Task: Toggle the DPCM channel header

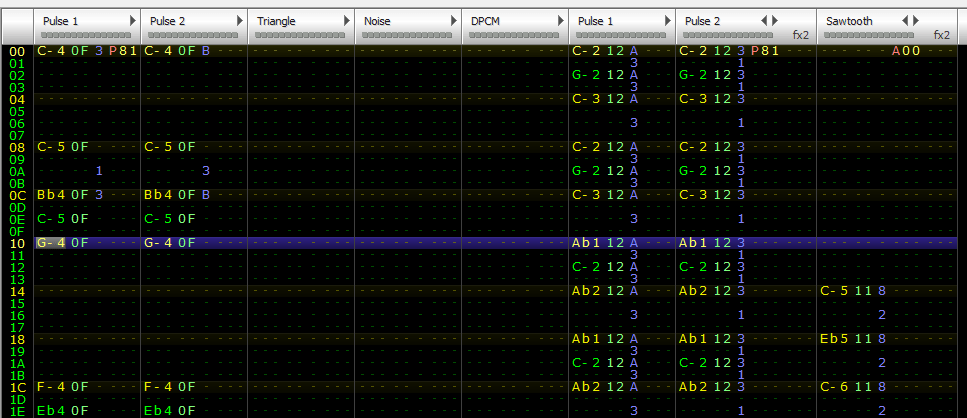Action: coord(485,21)
